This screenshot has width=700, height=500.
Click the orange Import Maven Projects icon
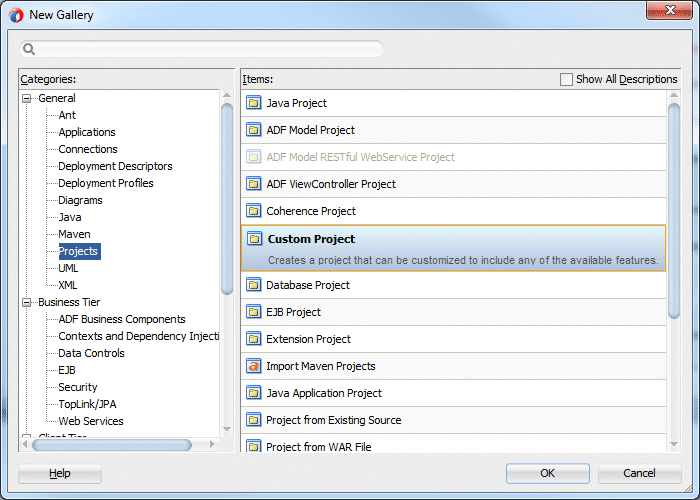[x=254, y=366]
